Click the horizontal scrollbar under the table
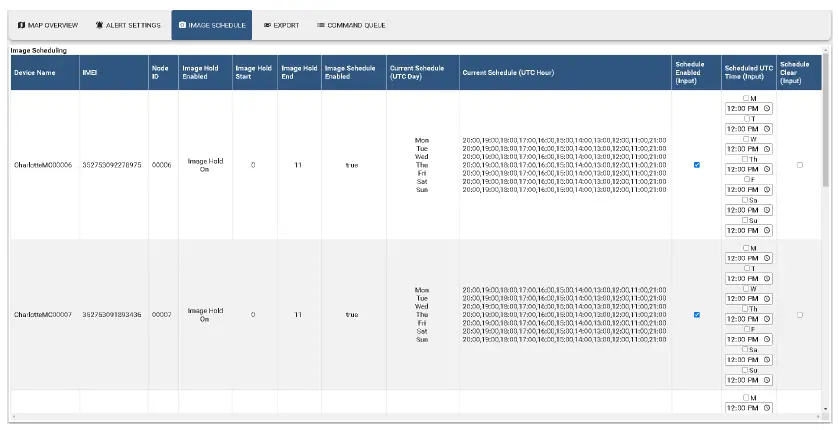The width and height of the screenshot is (838, 430). [417, 416]
